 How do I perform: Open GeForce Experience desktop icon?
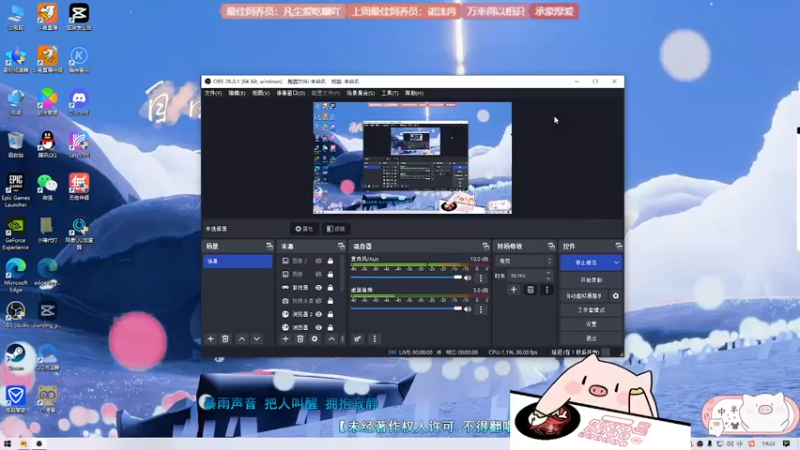coord(15,234)
